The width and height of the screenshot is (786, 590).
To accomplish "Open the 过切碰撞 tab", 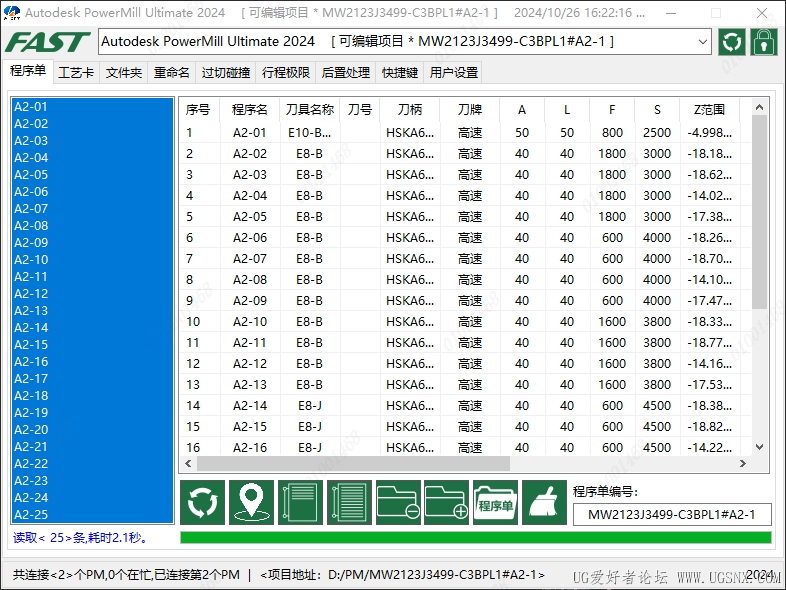I will 225,73.
